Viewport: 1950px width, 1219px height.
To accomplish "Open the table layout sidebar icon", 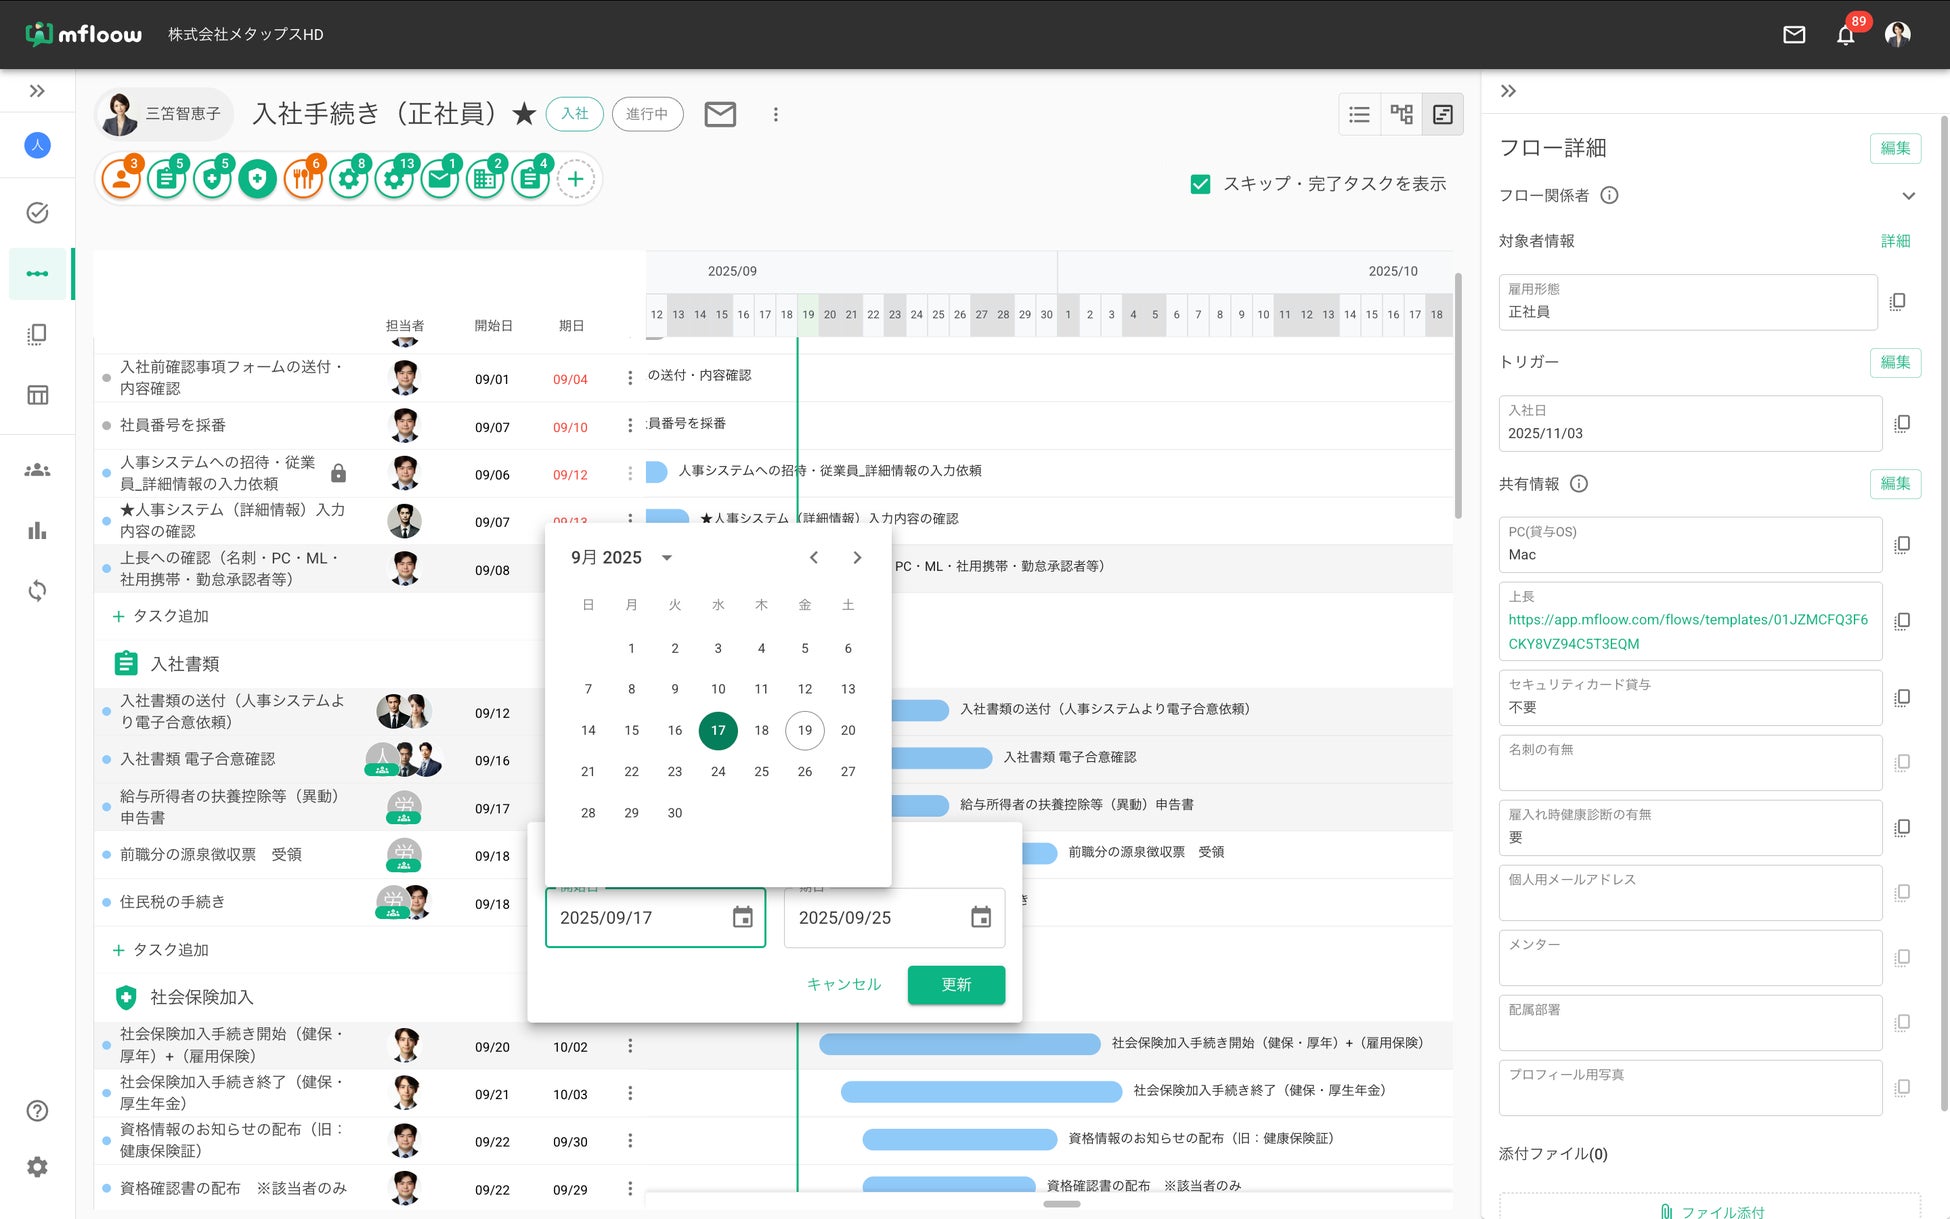I will [x=37, y=395].
